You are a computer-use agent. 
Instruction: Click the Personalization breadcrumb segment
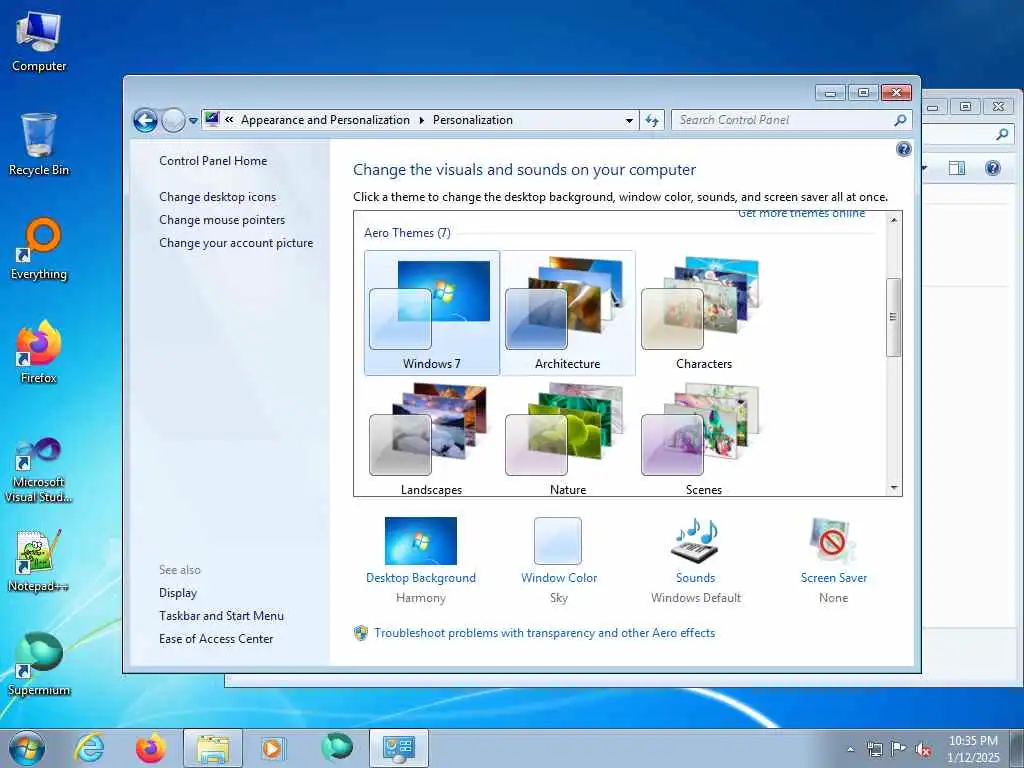473,120
